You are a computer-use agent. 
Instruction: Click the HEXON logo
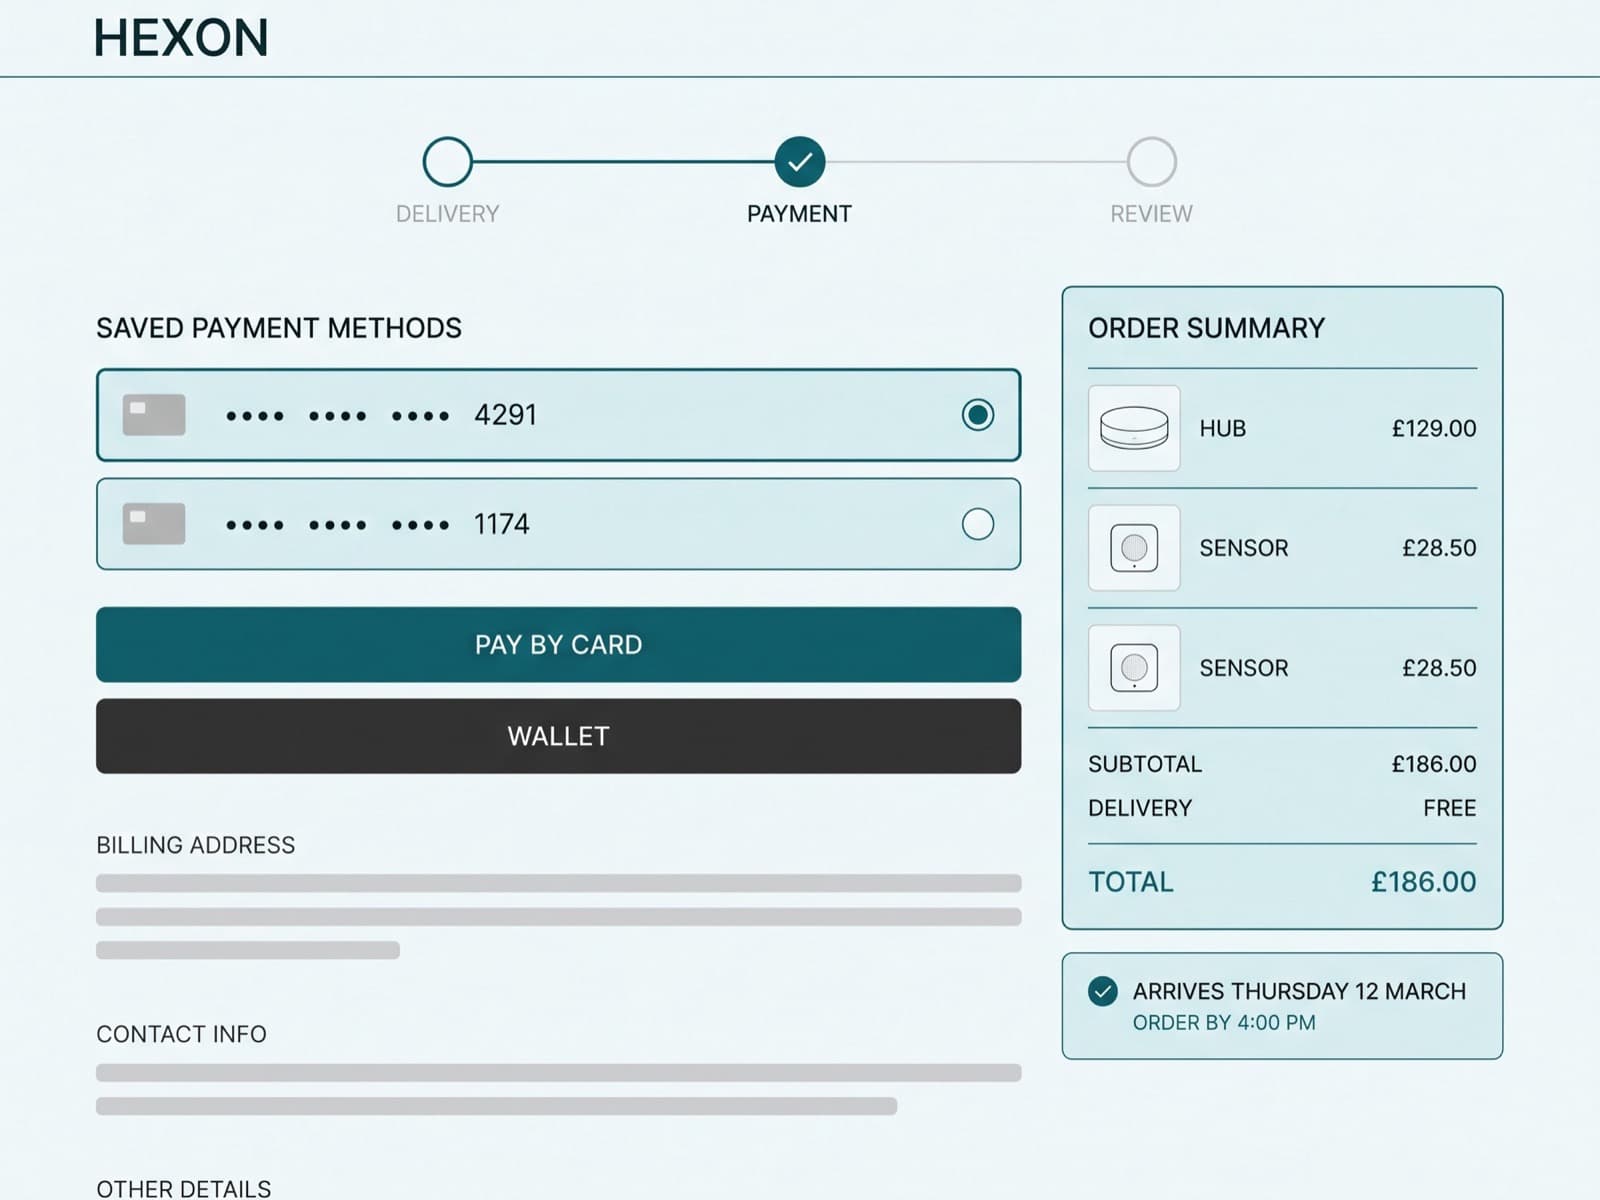pyautogui.click(x=181, y=38)
